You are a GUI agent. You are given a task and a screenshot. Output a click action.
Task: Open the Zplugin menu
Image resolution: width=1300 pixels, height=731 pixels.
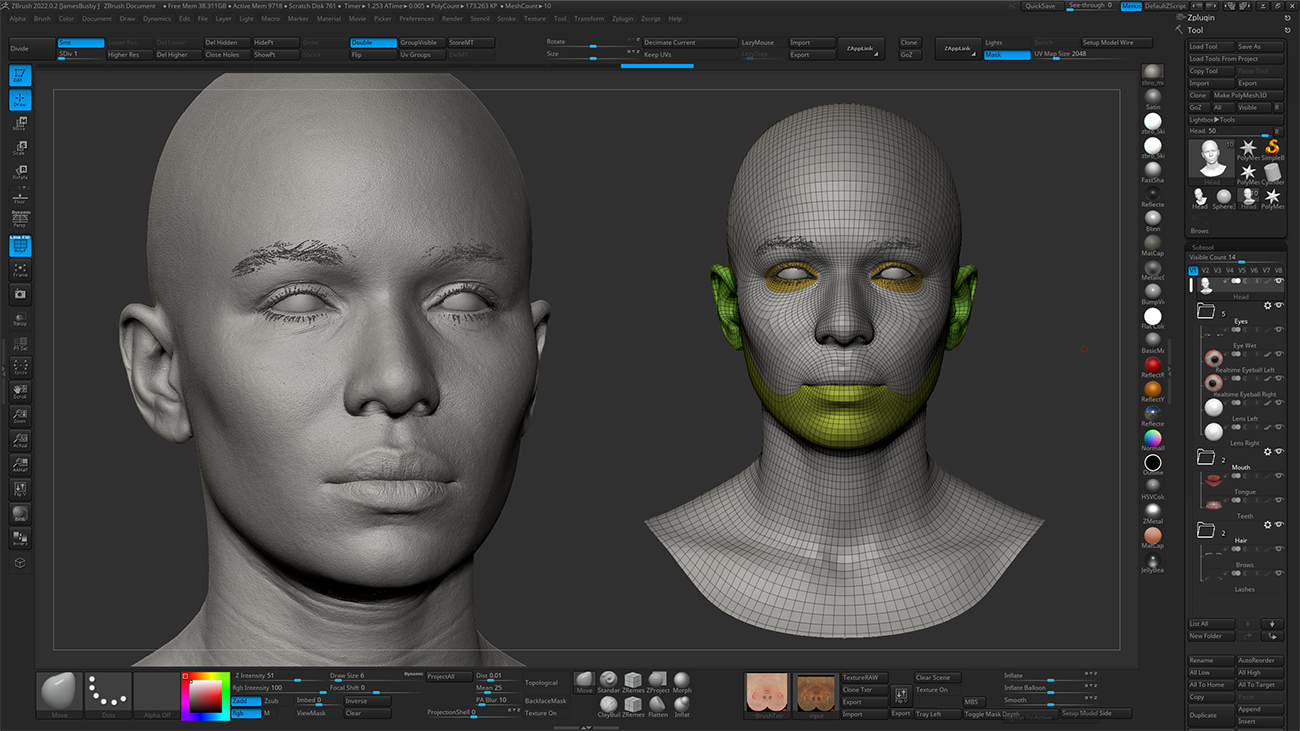(x=623, y=19)
